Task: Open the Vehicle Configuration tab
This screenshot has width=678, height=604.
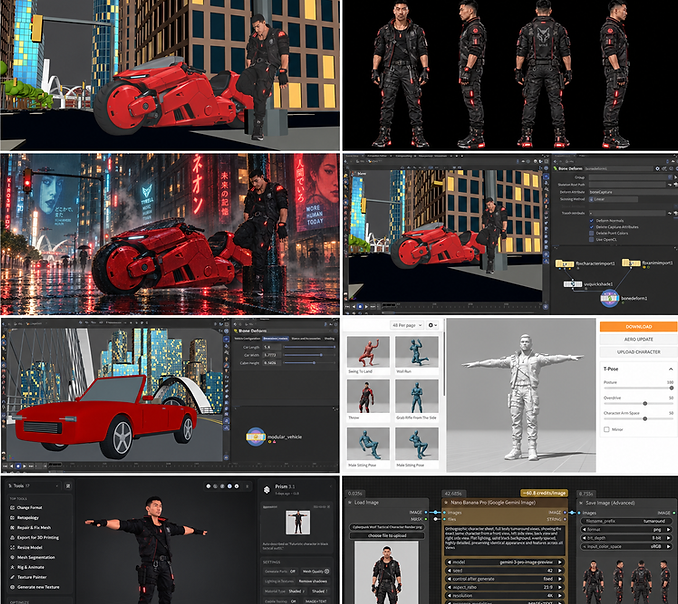Action: (x=247, y=339)
